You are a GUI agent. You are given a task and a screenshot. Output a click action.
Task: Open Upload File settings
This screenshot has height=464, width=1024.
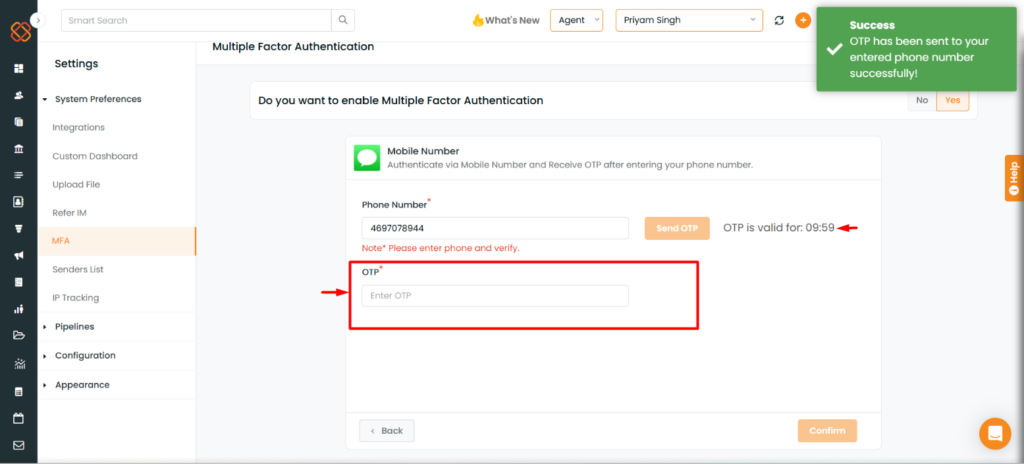coord(76,185)
